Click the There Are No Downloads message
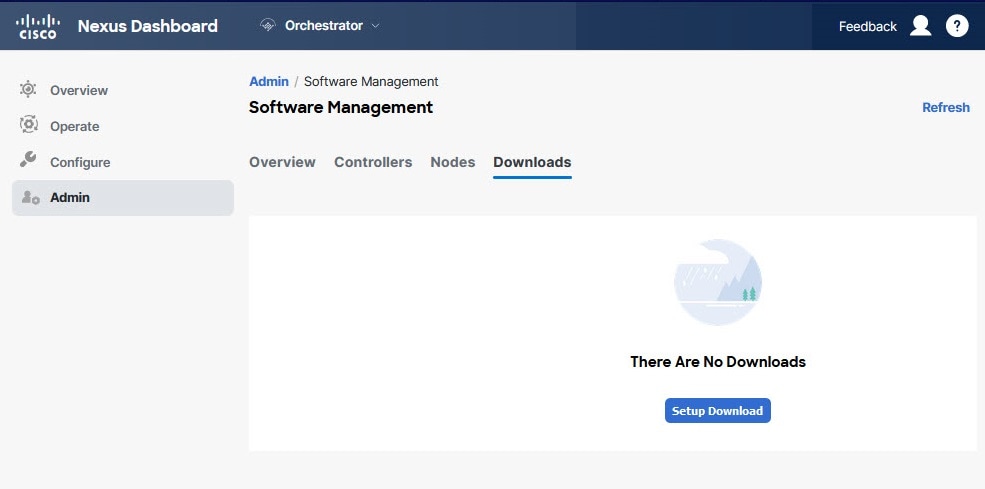 point(717,362)
